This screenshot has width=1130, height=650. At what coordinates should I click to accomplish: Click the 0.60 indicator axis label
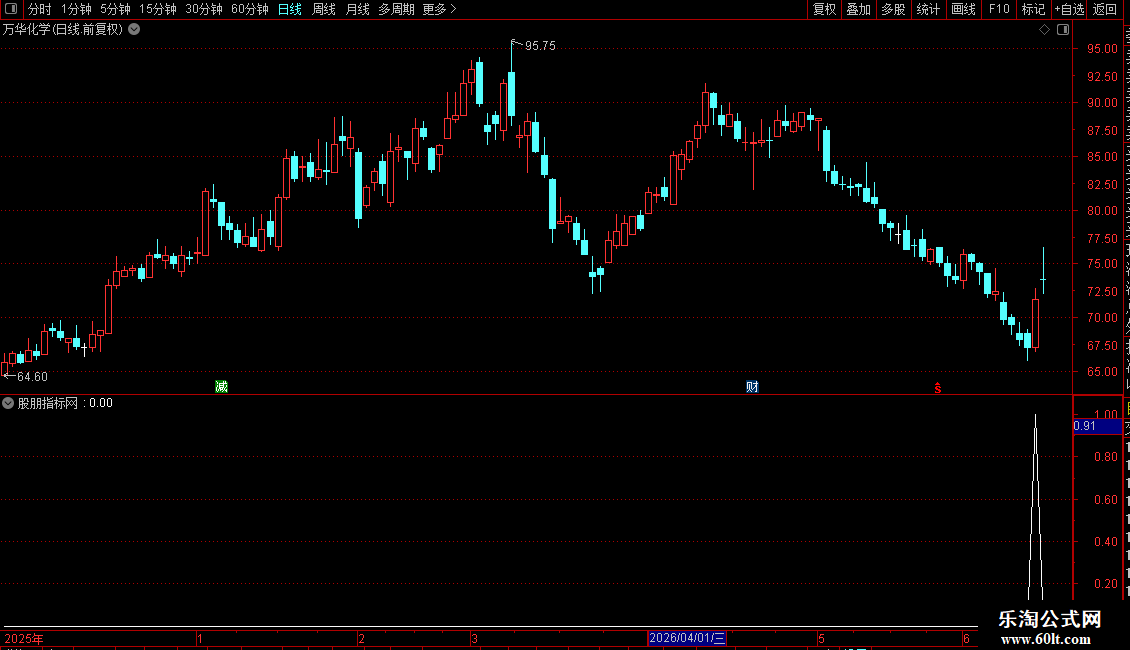[x=1105, y=499]
